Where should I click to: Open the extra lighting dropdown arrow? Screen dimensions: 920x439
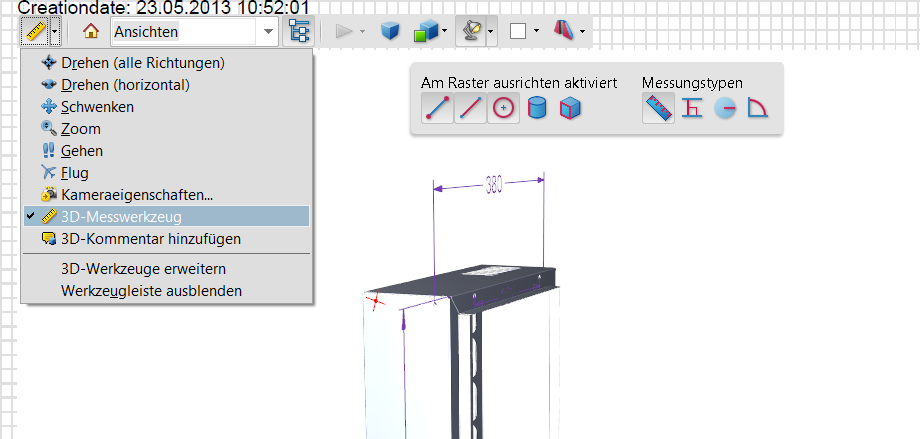(x=492, y=32)
